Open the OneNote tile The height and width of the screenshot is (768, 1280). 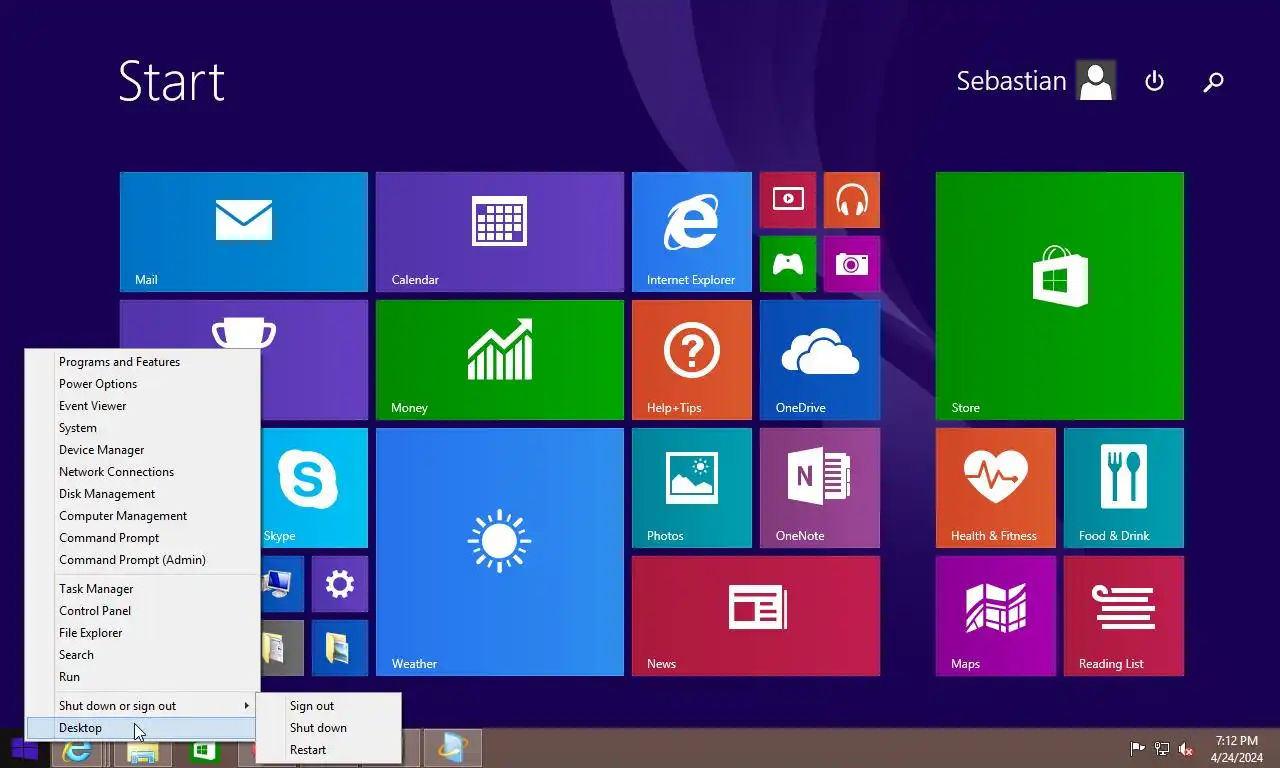(x=820, y=488)
